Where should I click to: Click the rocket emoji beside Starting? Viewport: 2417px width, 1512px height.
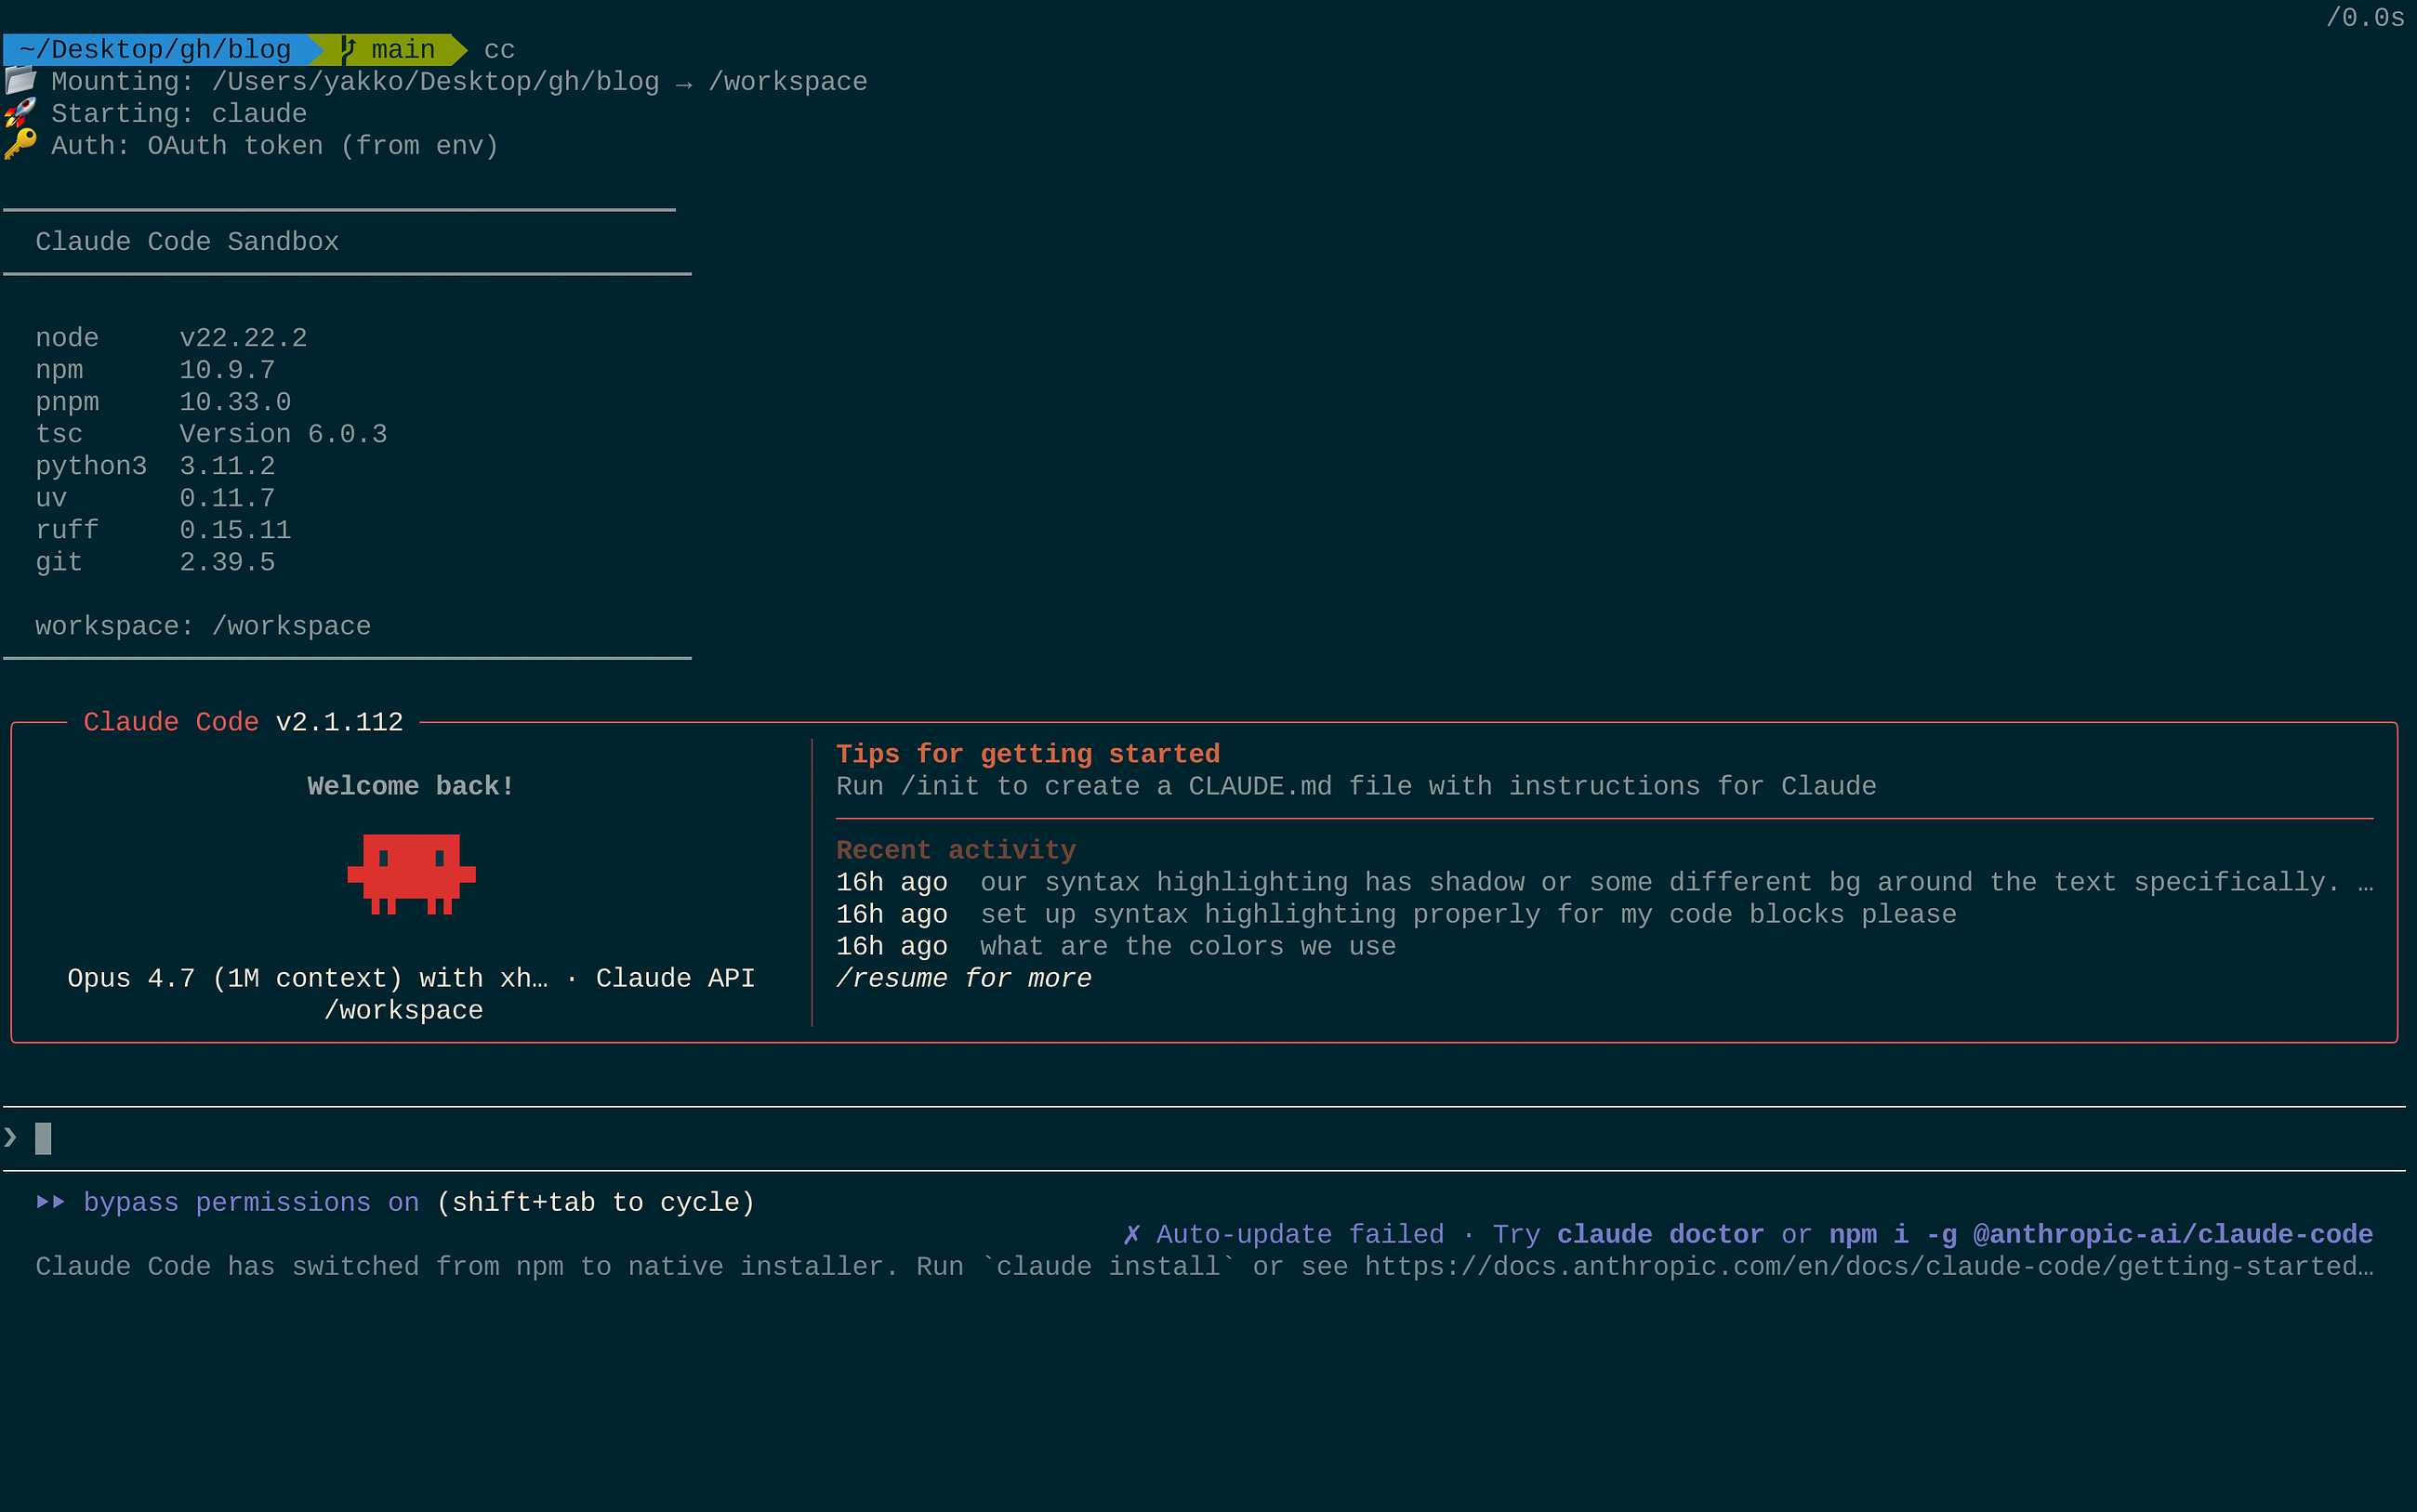20,113
